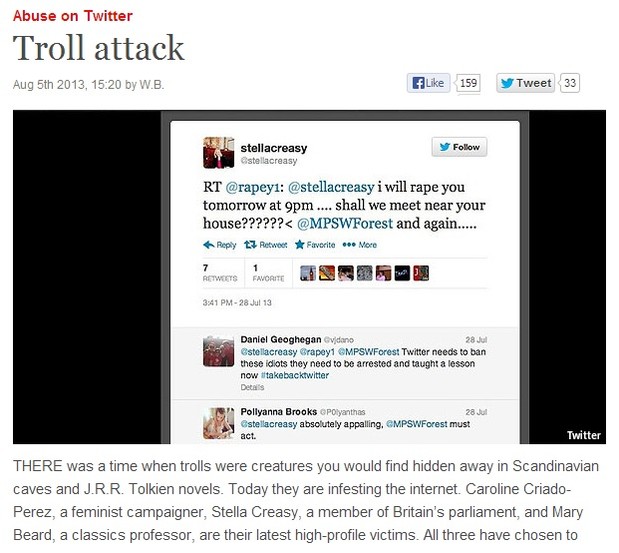Click the 1 Favorite count
The image size is (619, 553).
[268, 273]
